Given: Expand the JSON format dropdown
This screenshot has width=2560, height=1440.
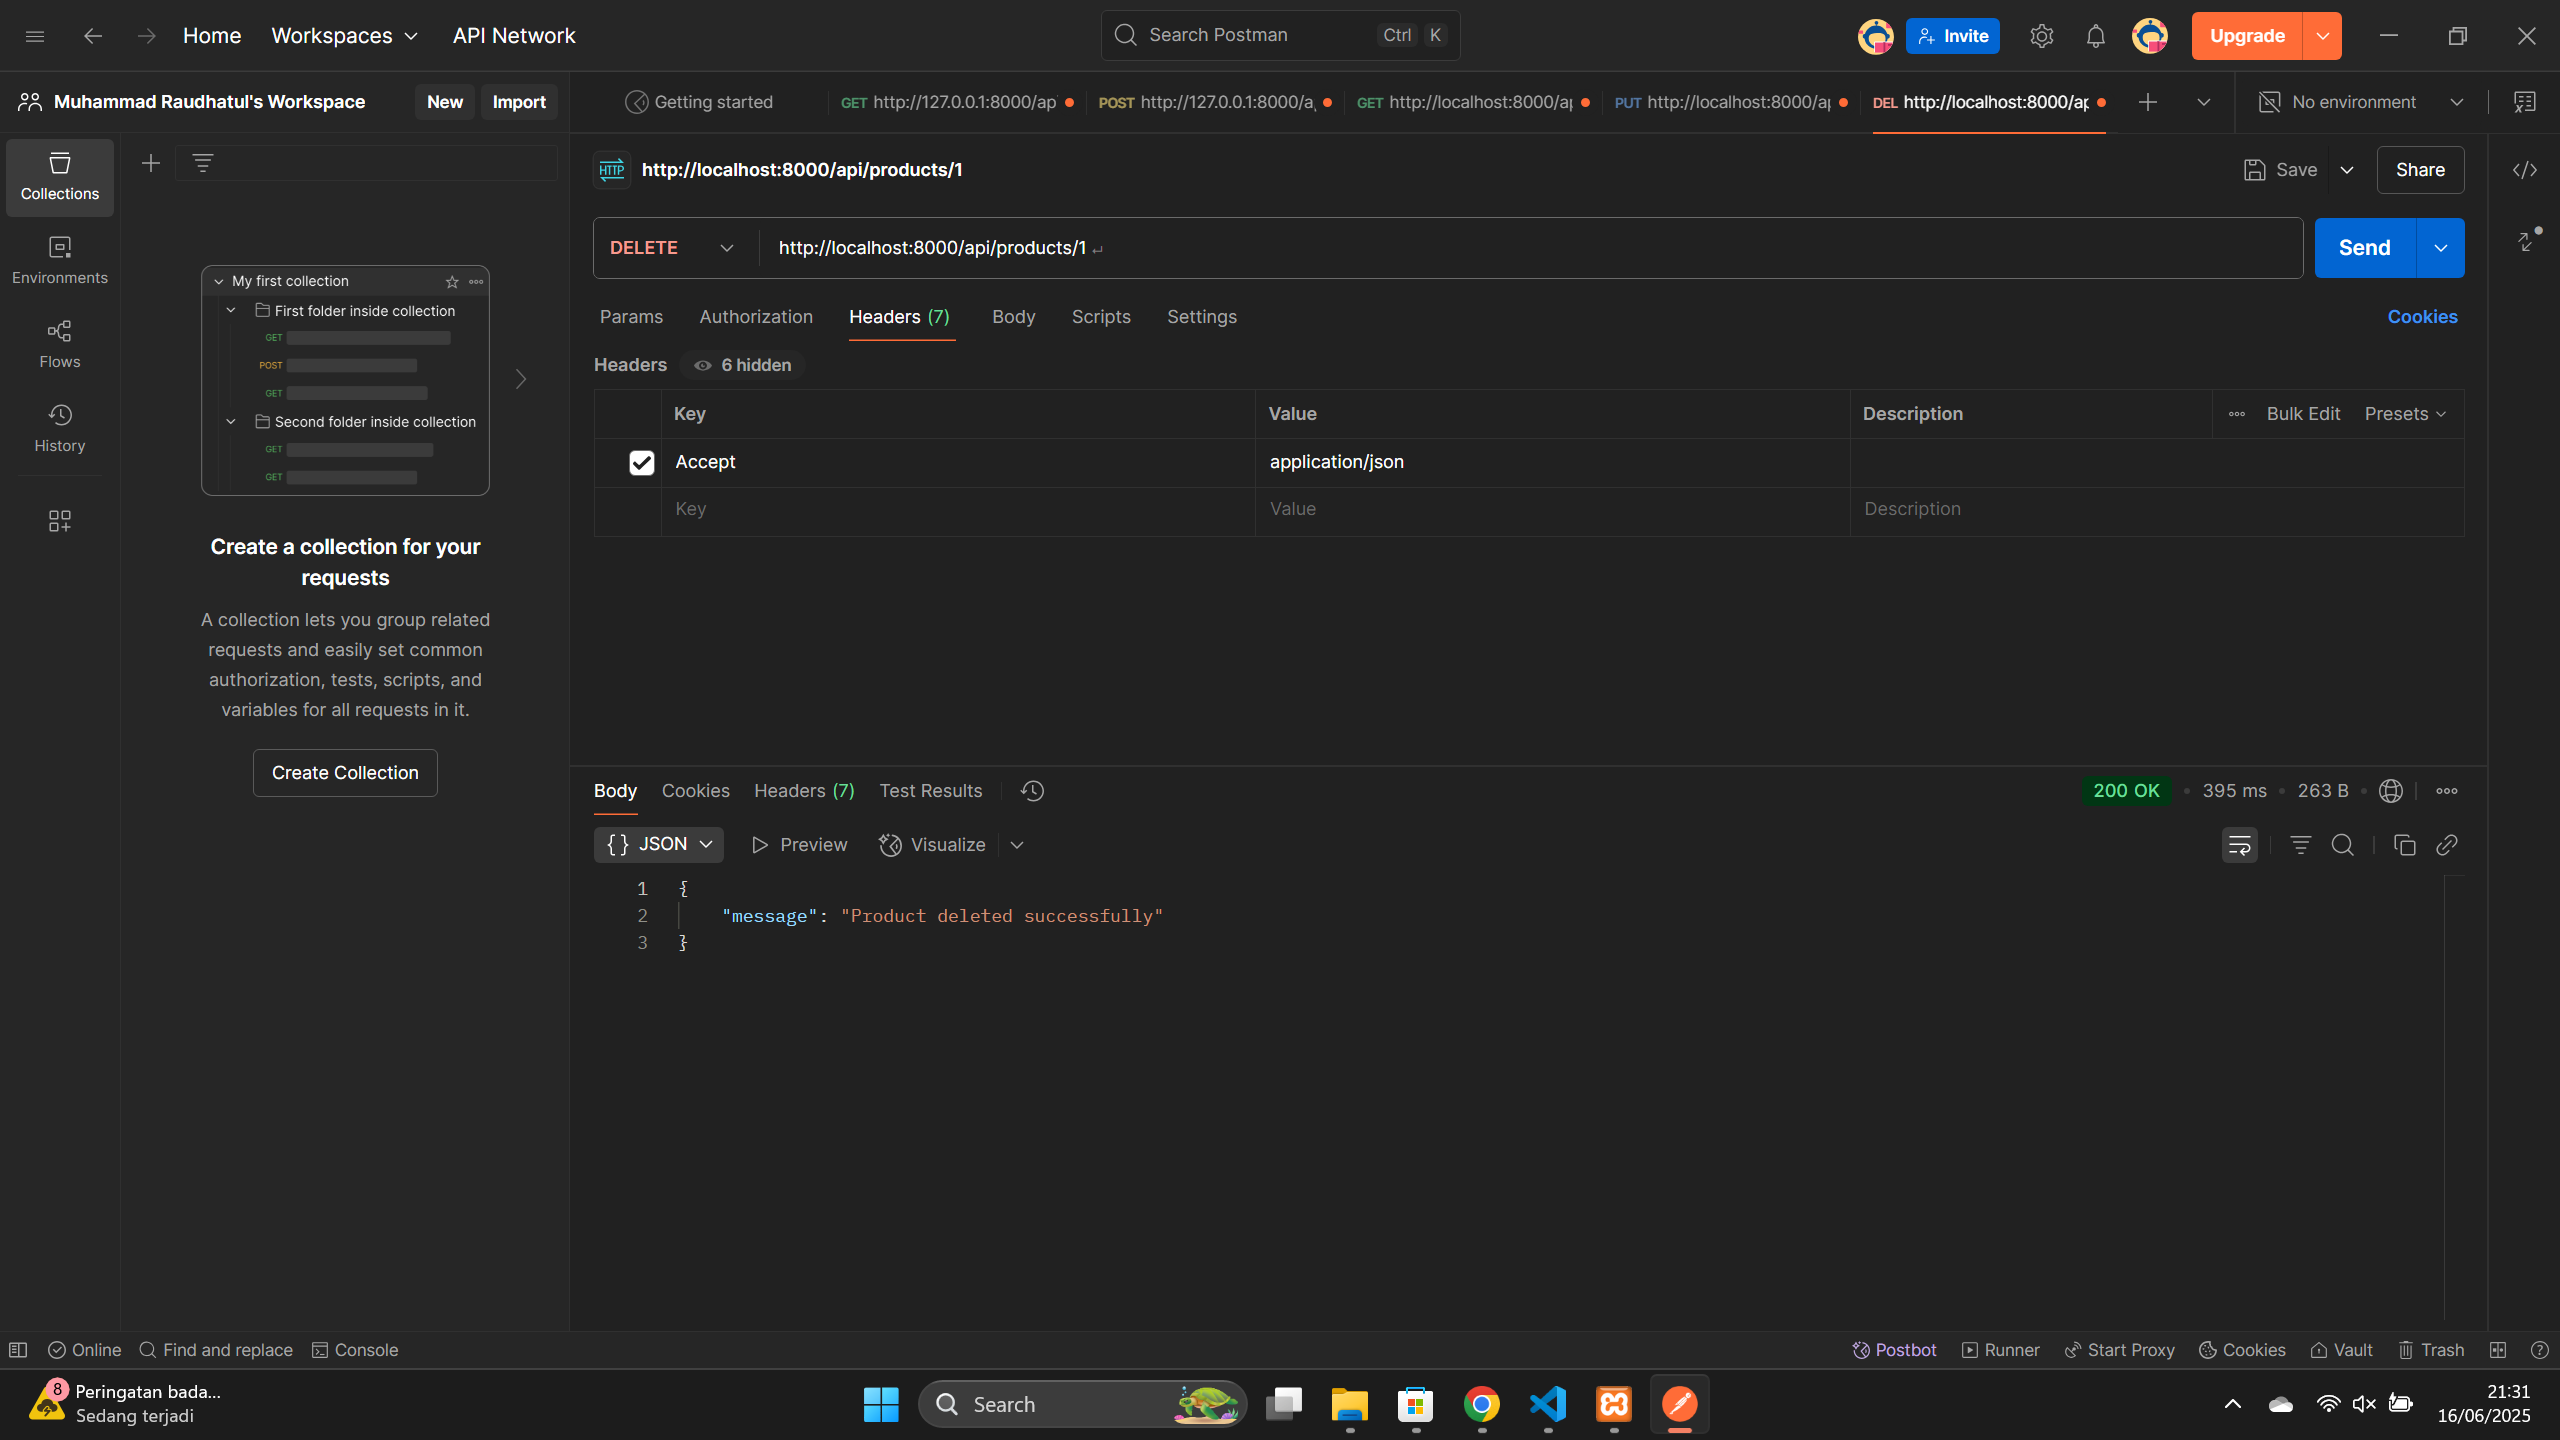Looking at the screenshot, I should coord(659,845).
